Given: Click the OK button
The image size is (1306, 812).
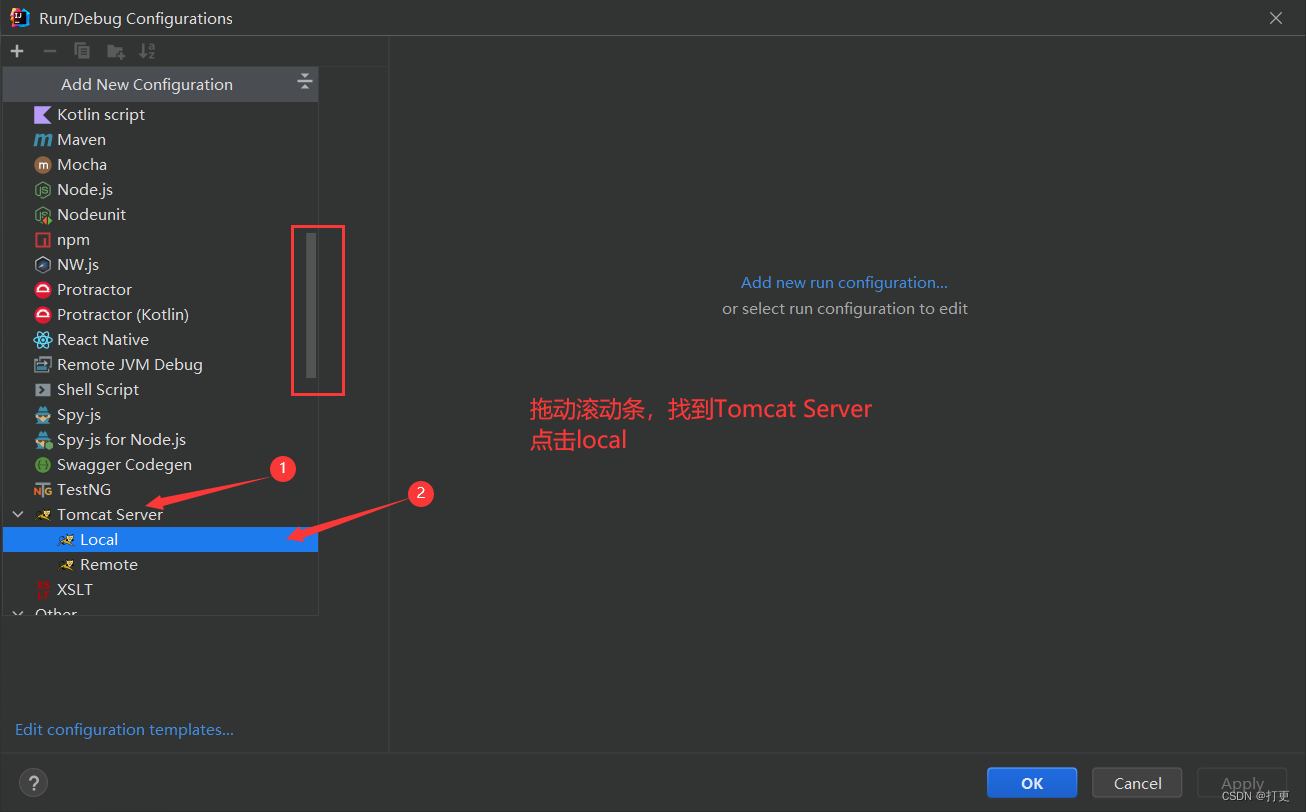Looking at the screenshot, I should [1032, 783].
